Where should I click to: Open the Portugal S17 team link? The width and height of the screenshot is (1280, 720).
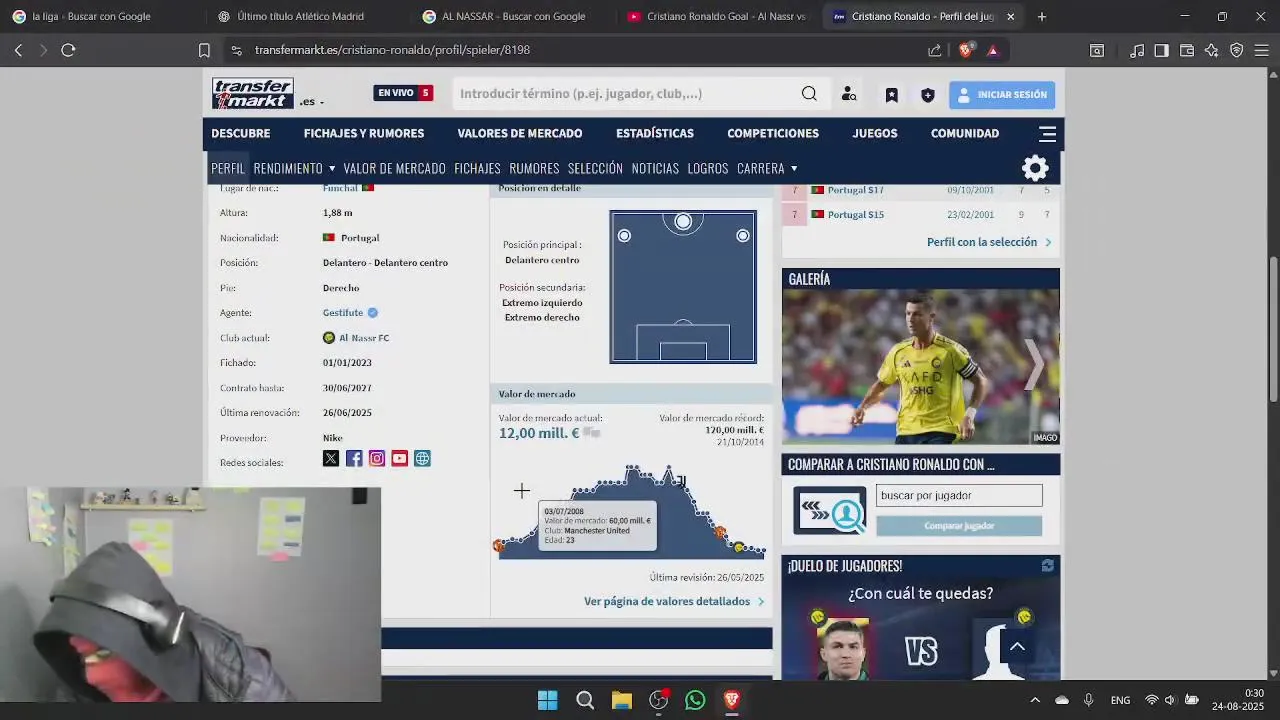(x=855, y=190)
